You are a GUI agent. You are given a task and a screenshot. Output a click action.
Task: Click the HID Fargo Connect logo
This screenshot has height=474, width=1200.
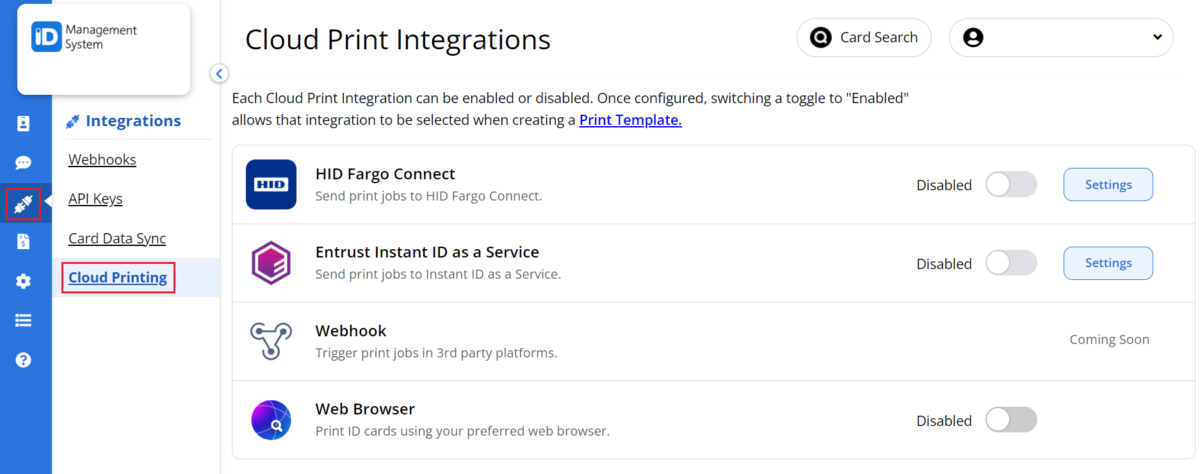click(x=271, y=185)
